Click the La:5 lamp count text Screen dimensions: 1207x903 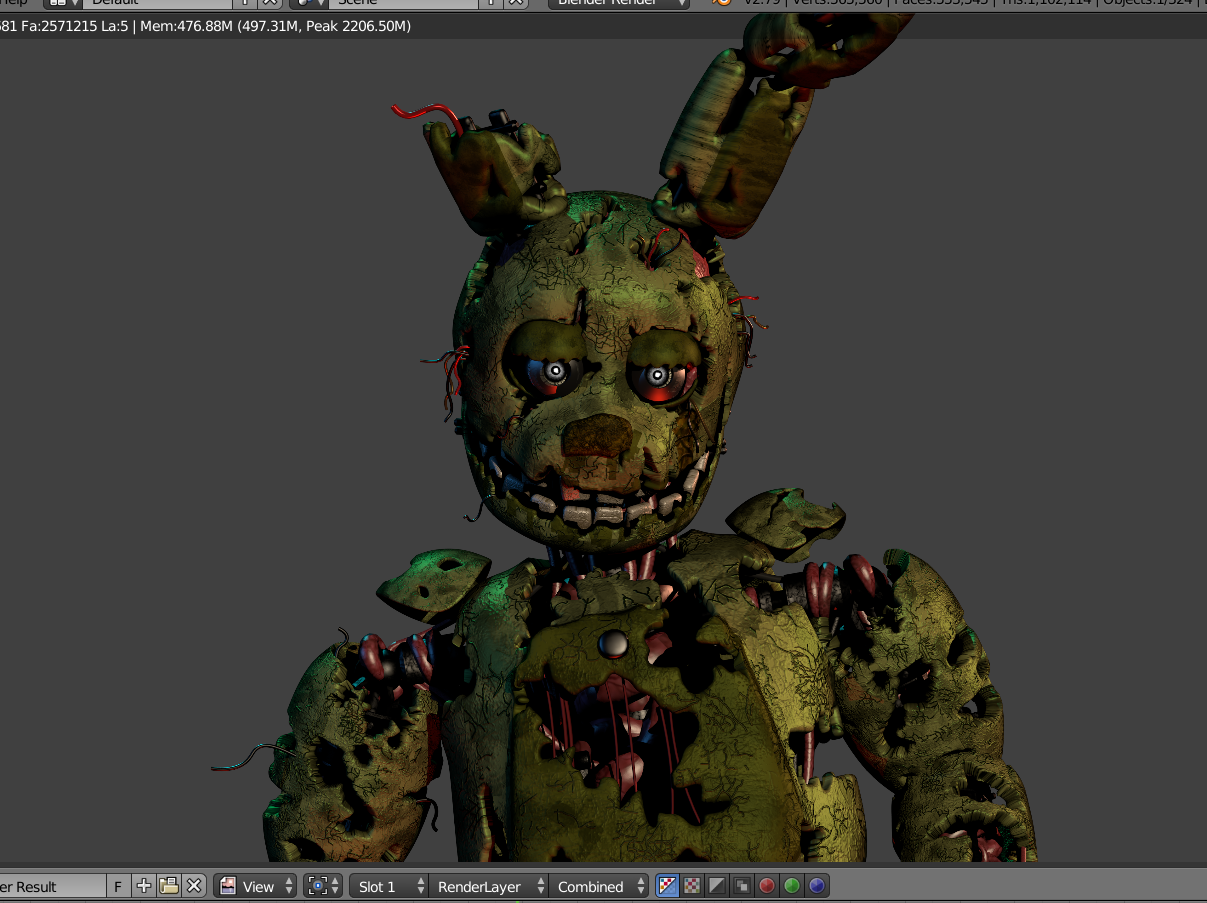(x=115, y=26)
